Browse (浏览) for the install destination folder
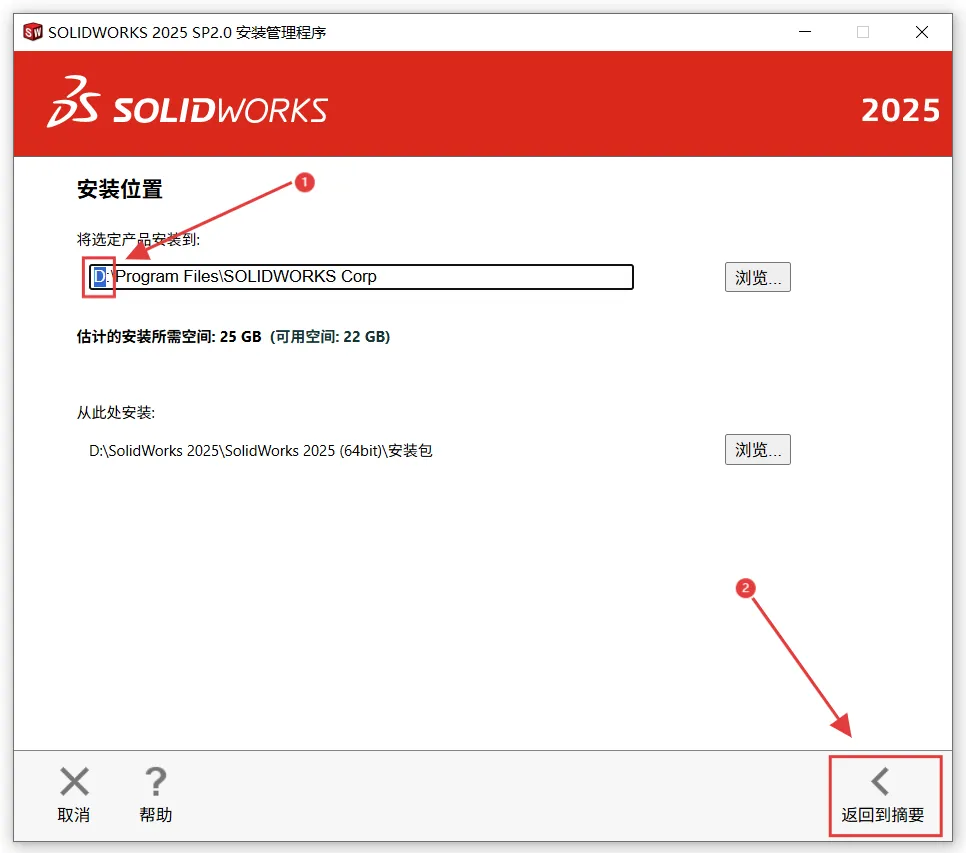 757,277
